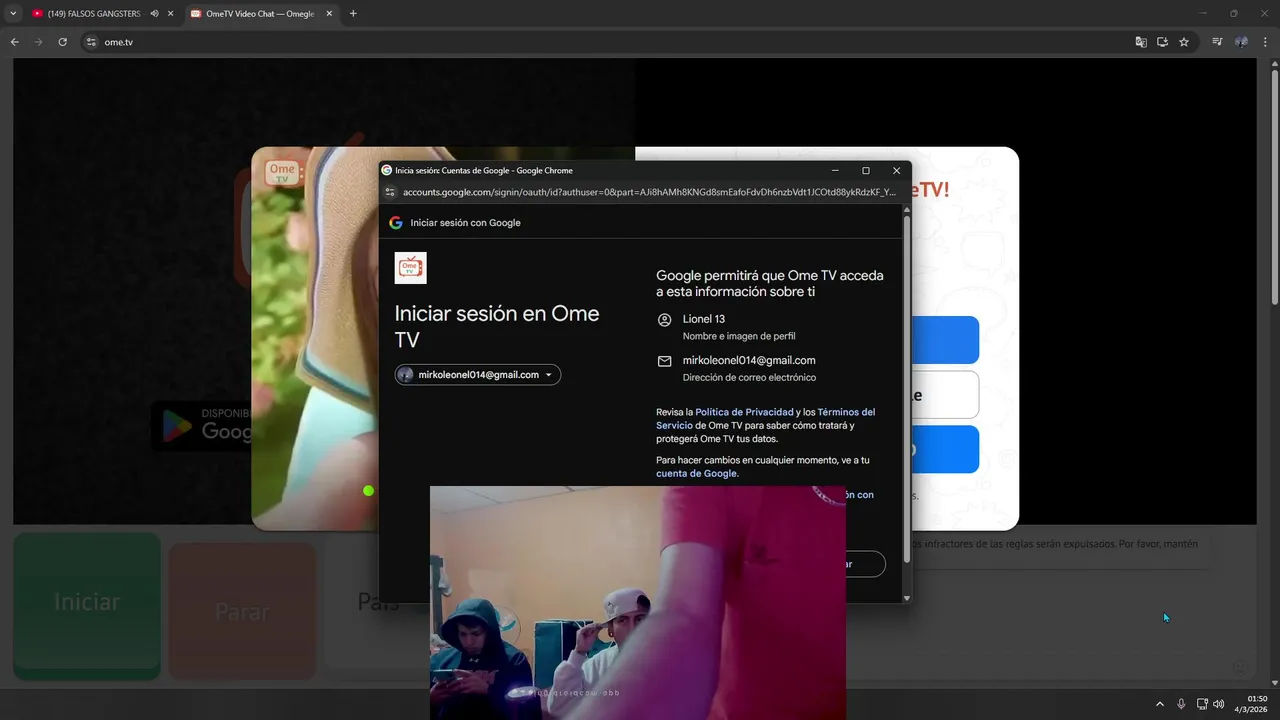This screenshot has width=1280, height=720.
Task: Show hidden icons in system tray
Action: pos(1160,704)
